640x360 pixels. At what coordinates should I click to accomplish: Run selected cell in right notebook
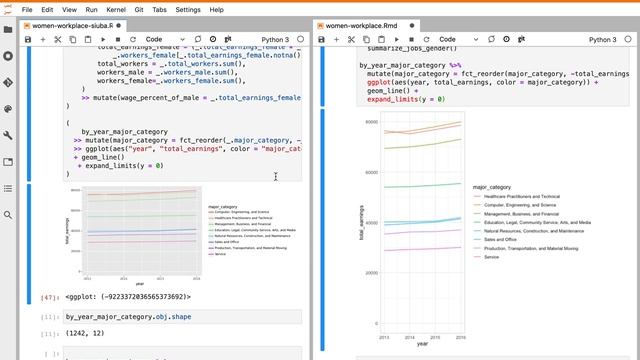tap(396, 40)
